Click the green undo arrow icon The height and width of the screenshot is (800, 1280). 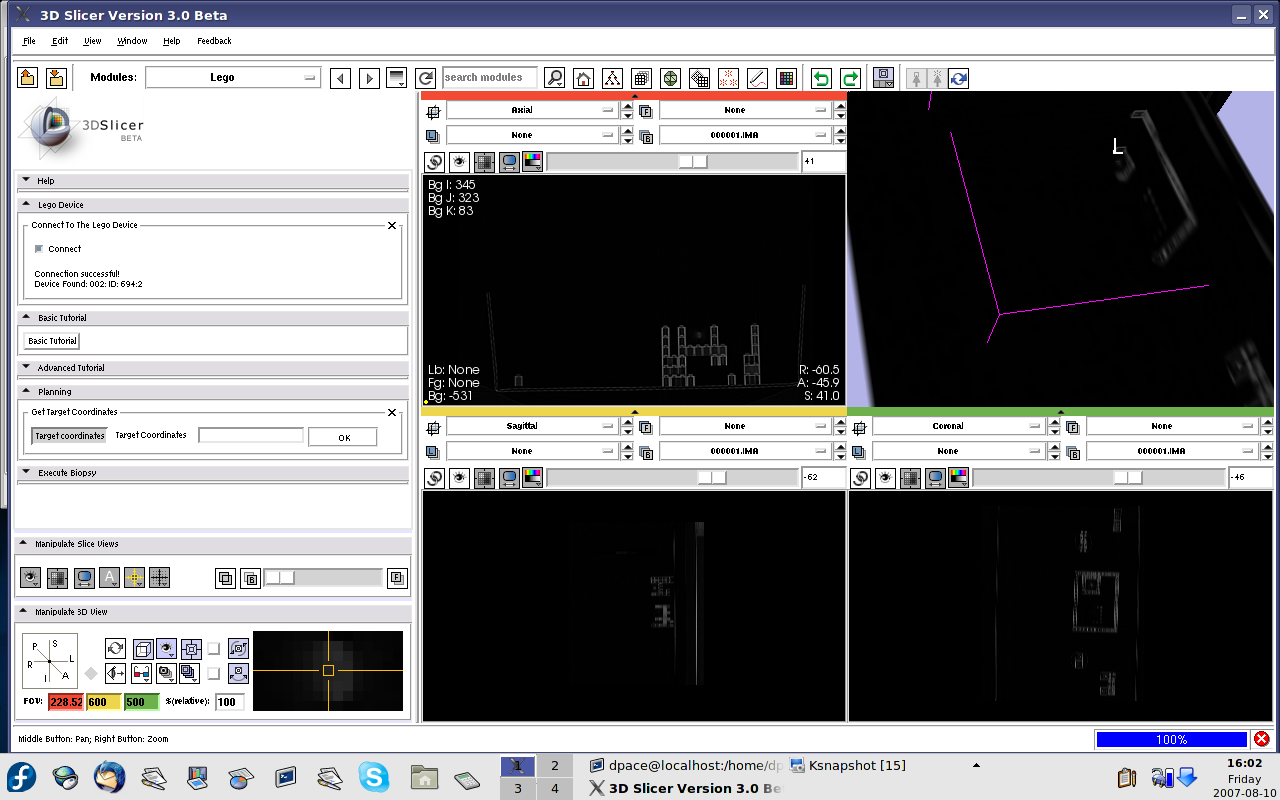821,78
